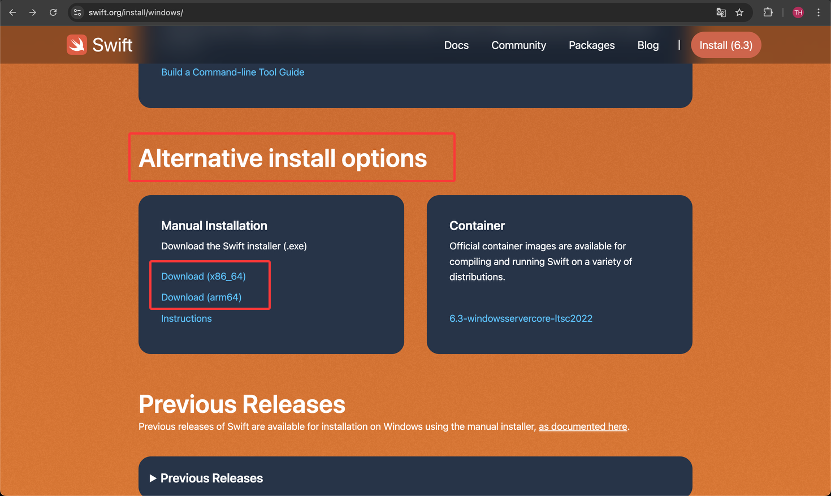Click the Swift bird logo
Viewport: 832px width, 496px height.
pyautogui.click(x=77, y=45)
